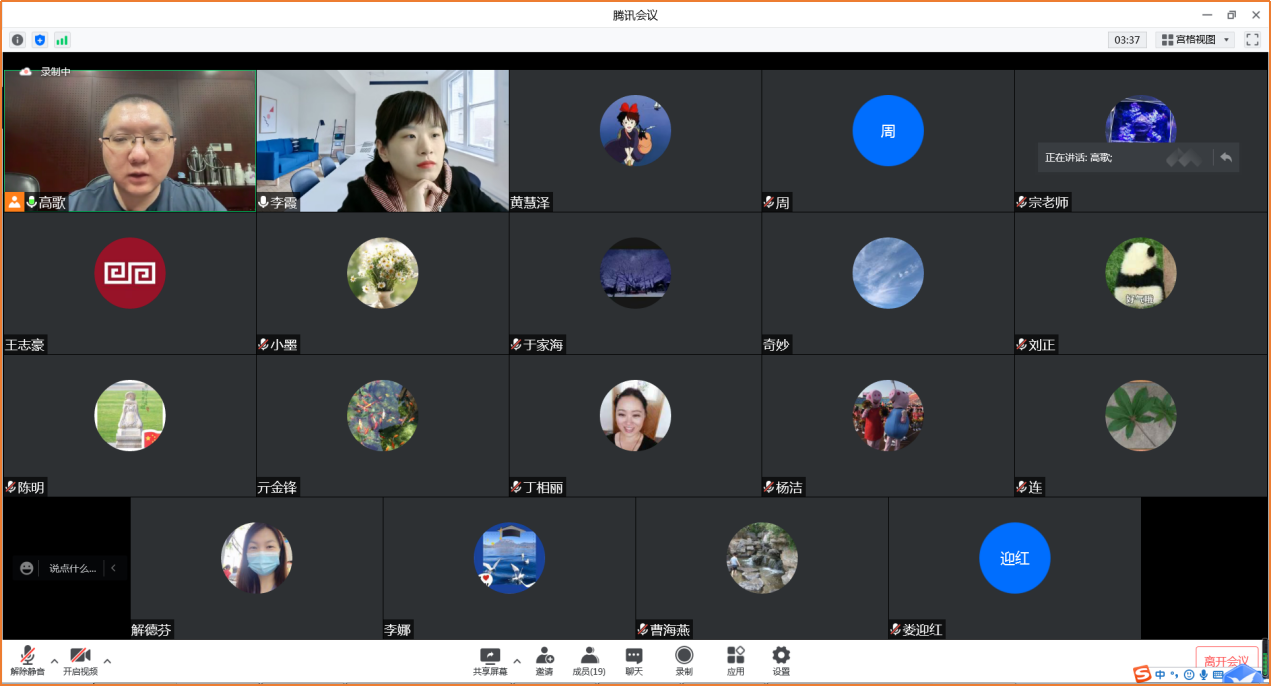Expand share options arrow beside 共享屏幕
This screenshot has height=687, width=1271.
click(517, 660)
